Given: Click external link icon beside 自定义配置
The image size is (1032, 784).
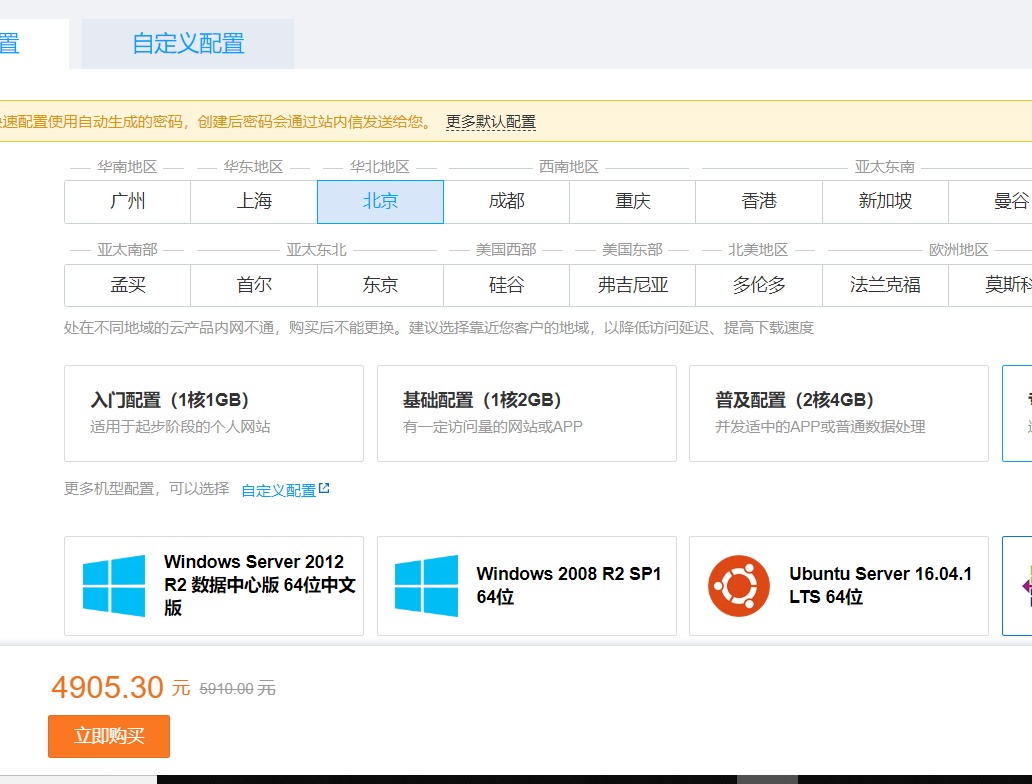Looking at the screenshot, I should (324, 489).
